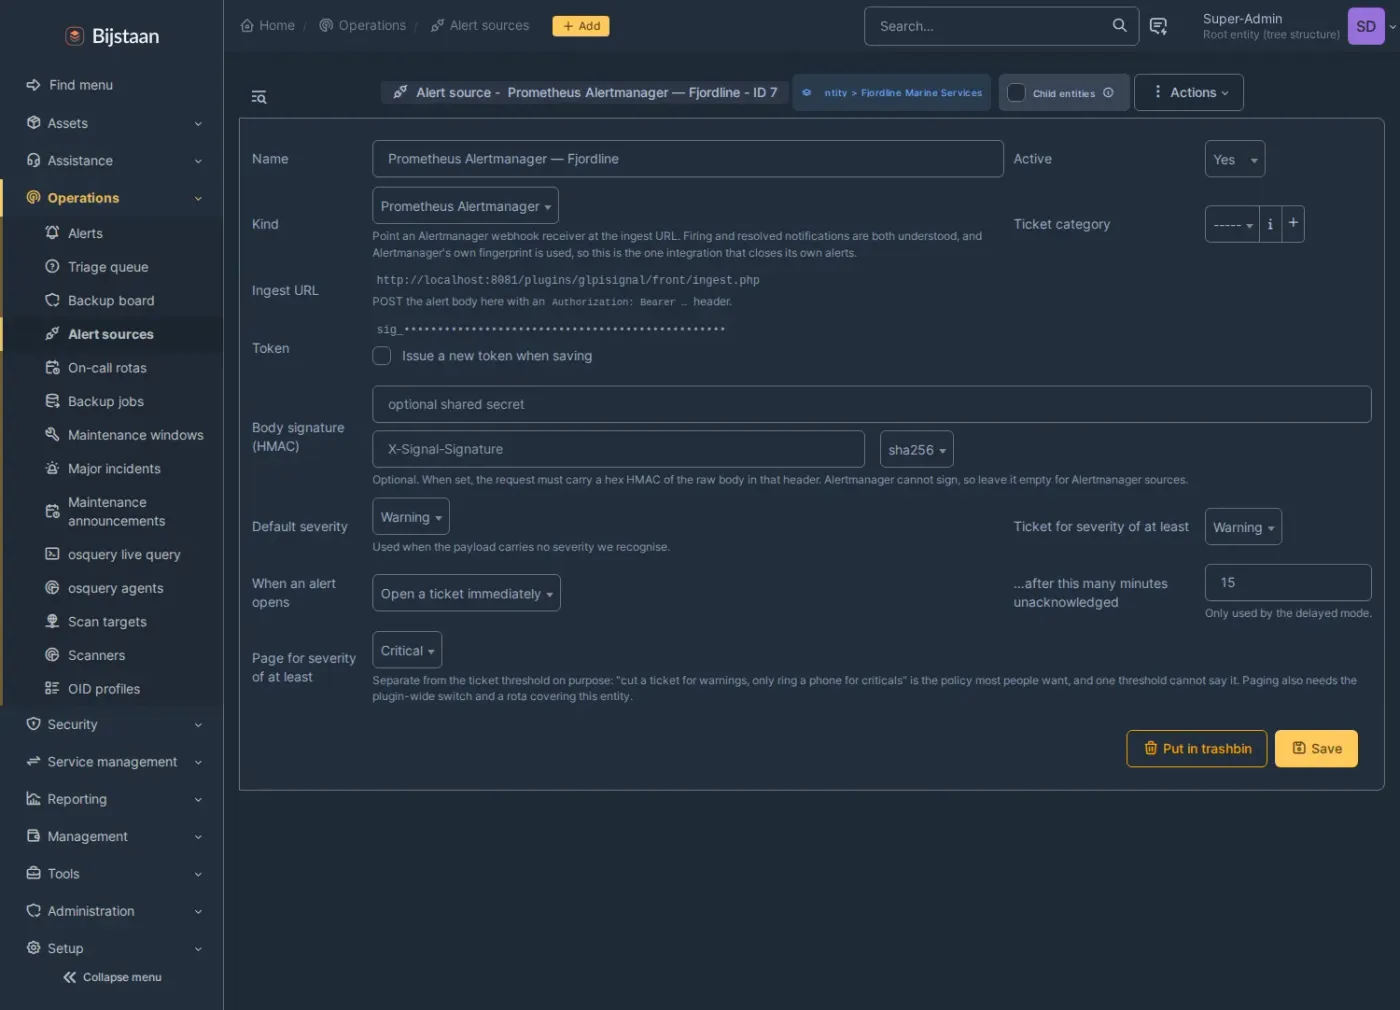Go to Home breadcrumb link
Screen dimensions: 1400x1010
pyautogui.click(x=268, y=26)
